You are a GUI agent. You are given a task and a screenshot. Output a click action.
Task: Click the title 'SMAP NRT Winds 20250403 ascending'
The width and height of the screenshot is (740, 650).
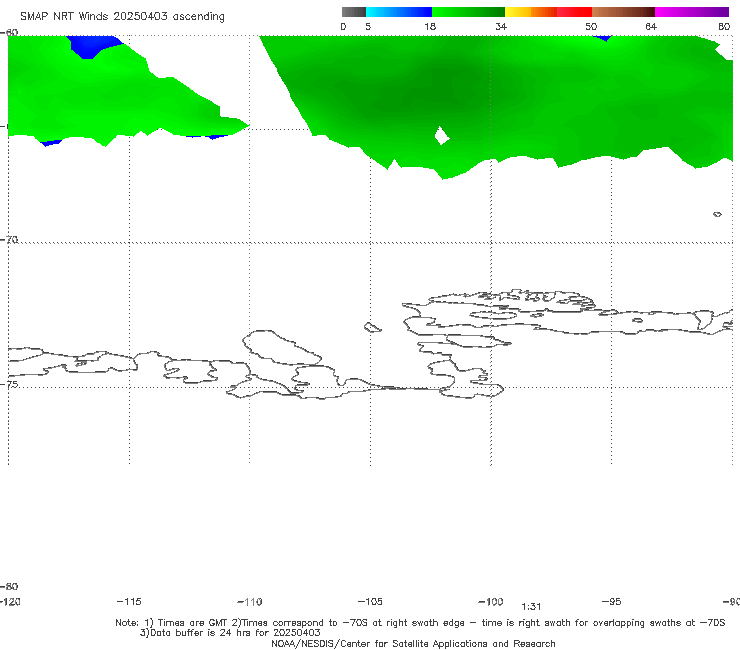[122, 17]
